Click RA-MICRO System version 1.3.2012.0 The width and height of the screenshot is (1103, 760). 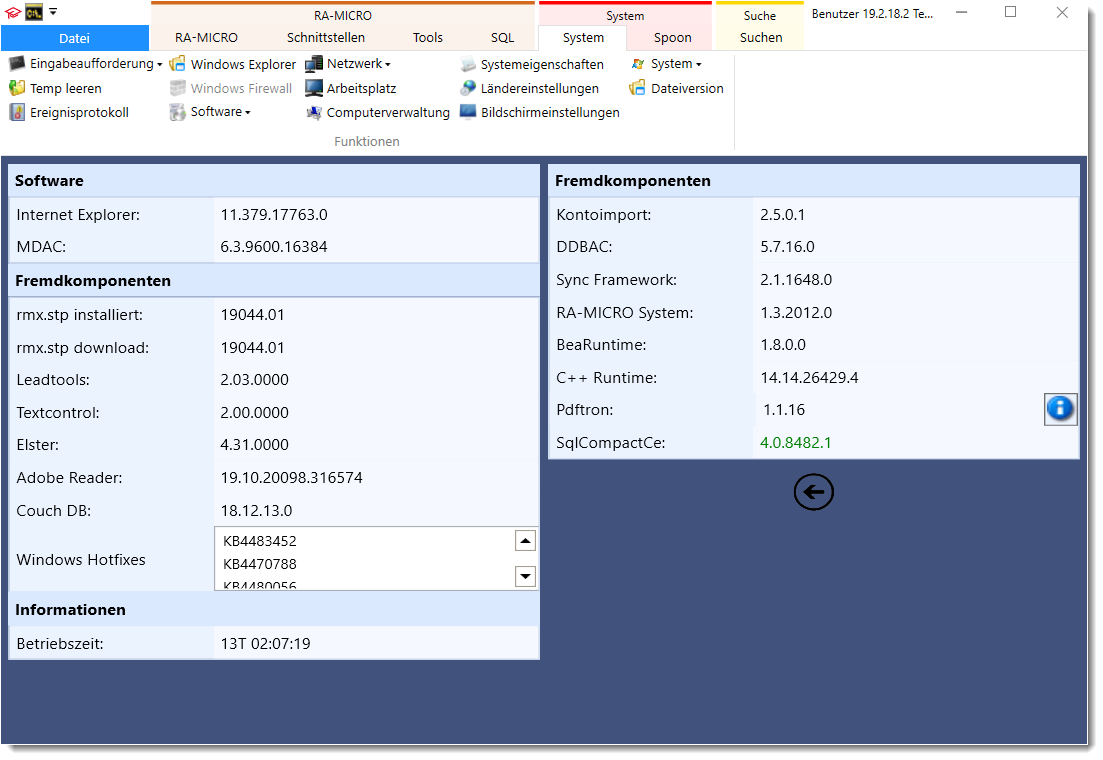pyautogui.click(x=796, y=312)
